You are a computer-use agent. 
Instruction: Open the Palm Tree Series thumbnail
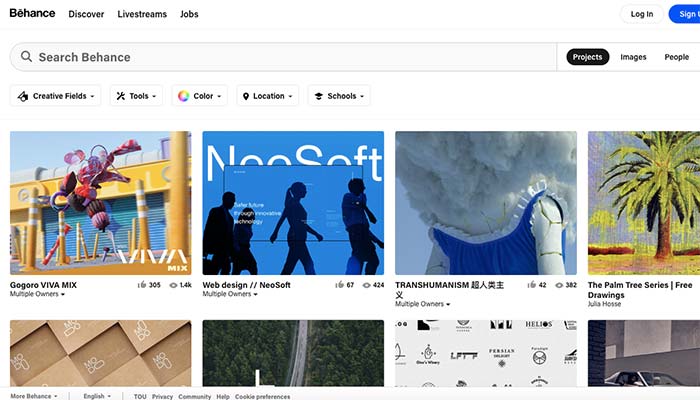[x=644, y=203]
